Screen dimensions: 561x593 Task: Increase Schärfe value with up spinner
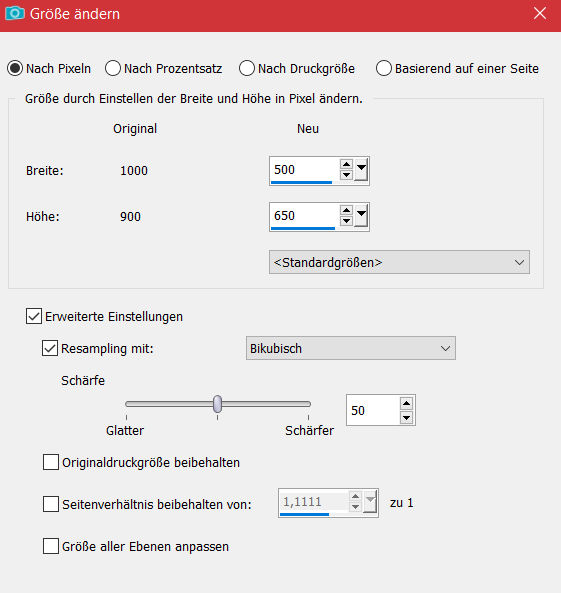click(x=406, y=404)
